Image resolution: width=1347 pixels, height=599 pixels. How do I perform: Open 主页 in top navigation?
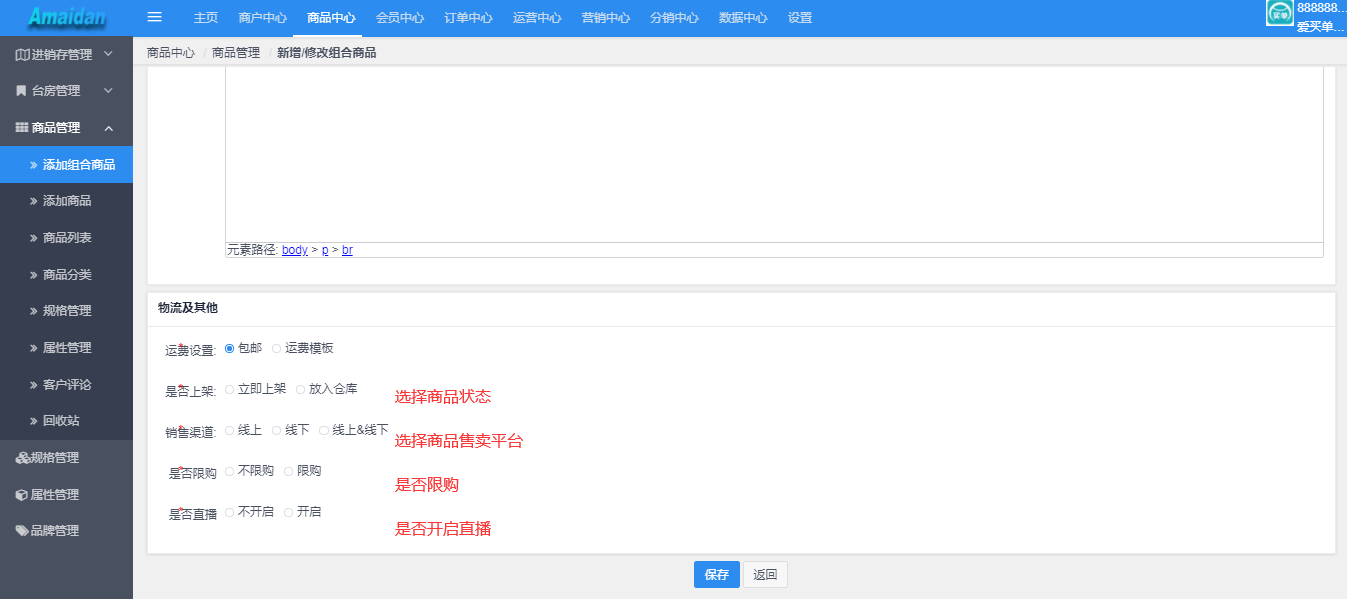click(x=206, y=18)
